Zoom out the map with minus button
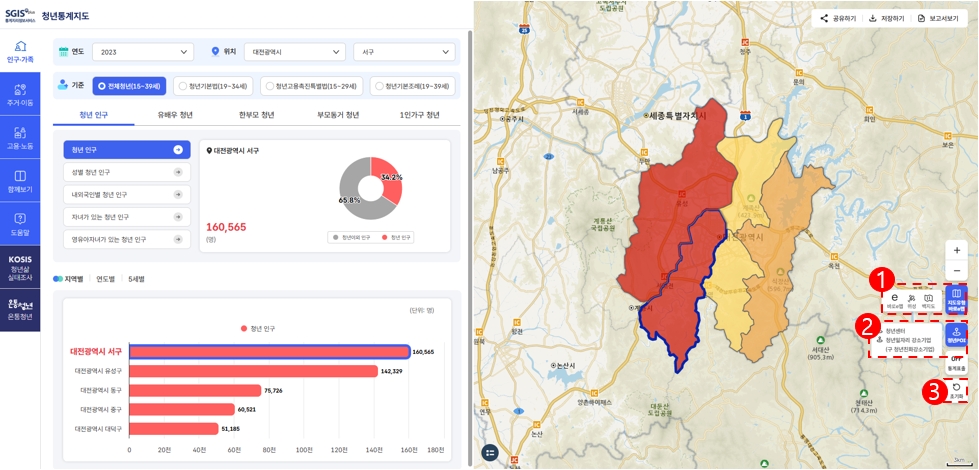This screenshot has width=979, height=470. (956, 270)
